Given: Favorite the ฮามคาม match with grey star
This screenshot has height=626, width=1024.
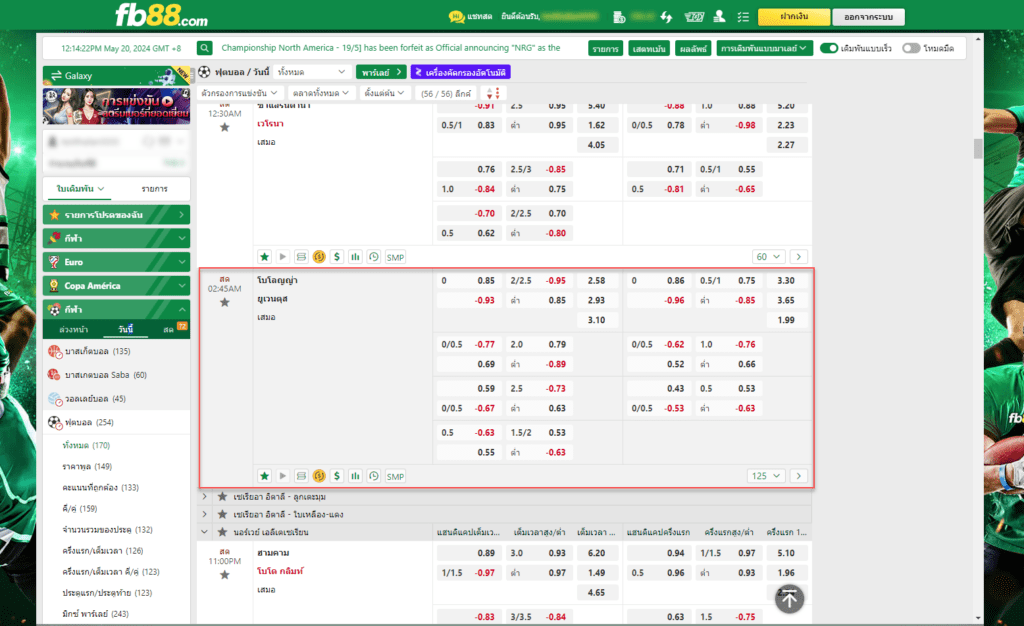Looking at the screenshot, I should click(x=225, y=575).
